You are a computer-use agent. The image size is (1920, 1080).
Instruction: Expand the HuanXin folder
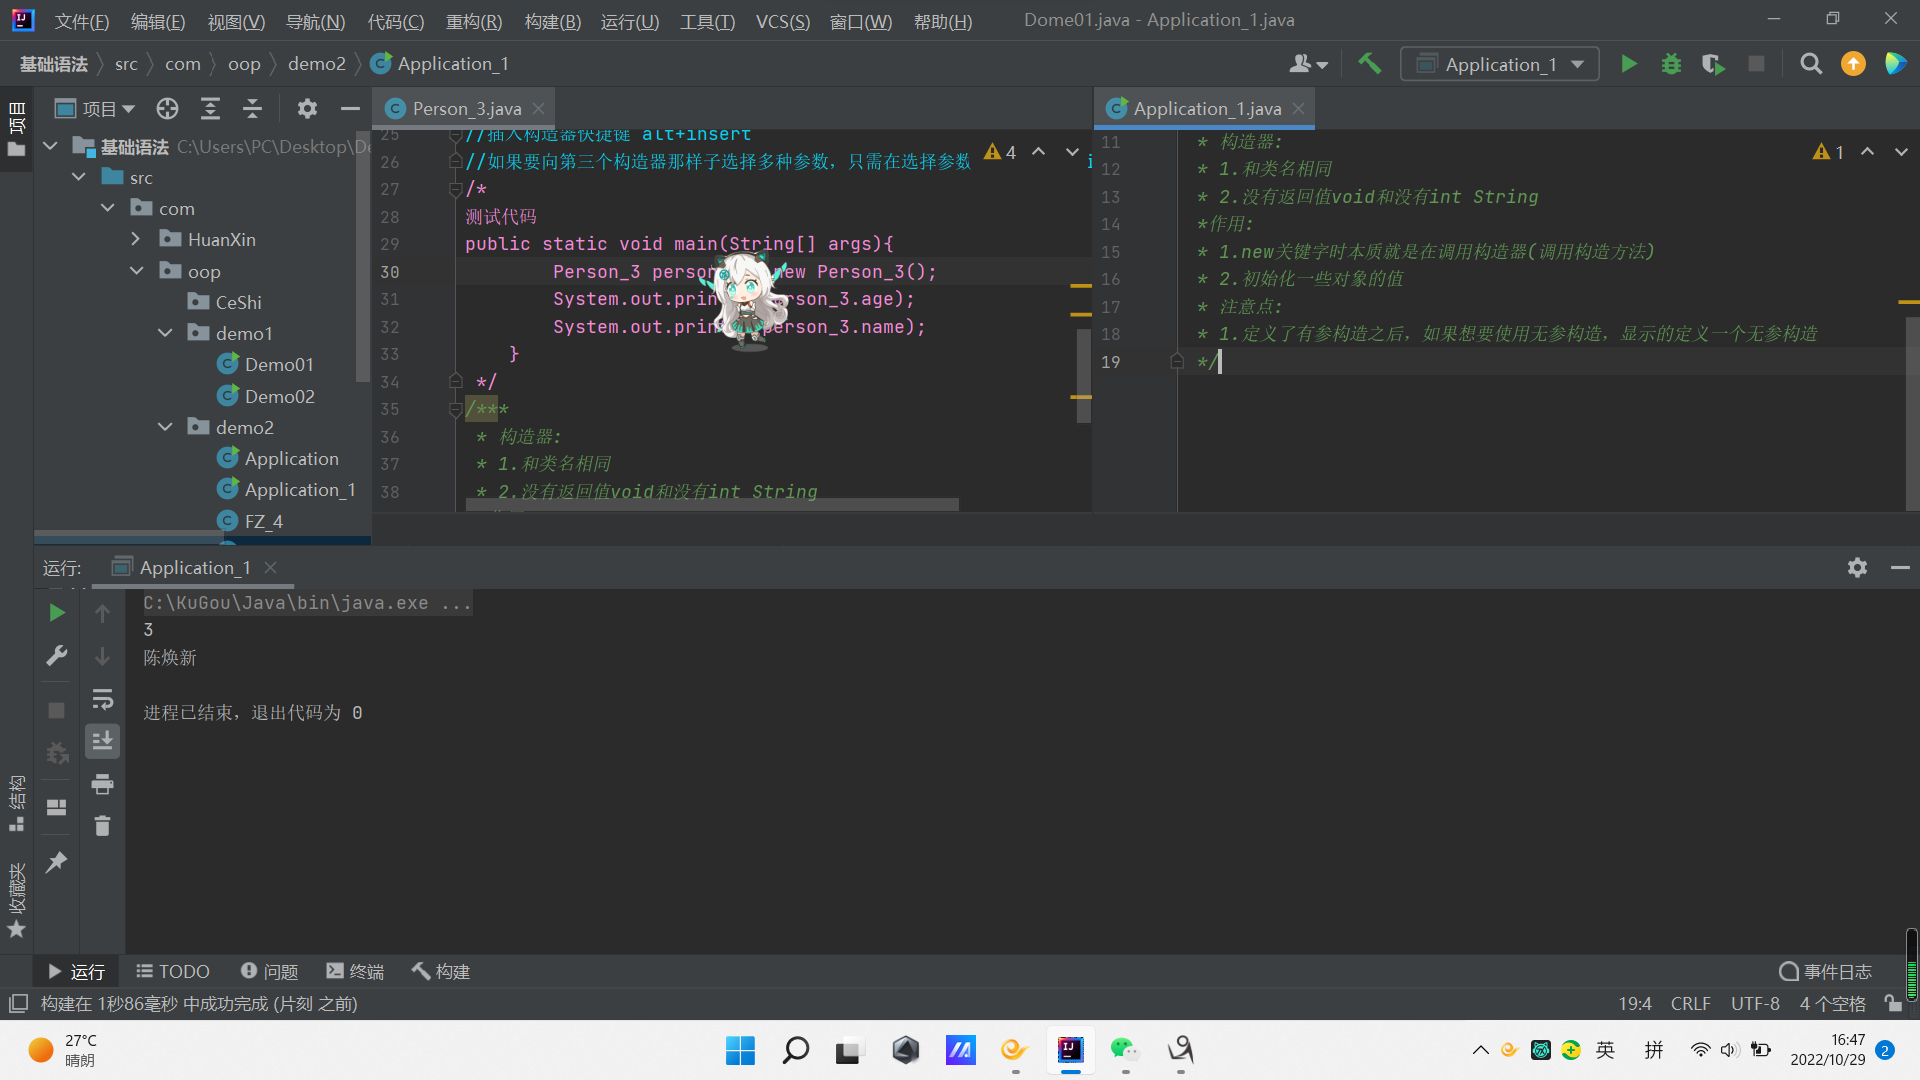click(136, 239)
